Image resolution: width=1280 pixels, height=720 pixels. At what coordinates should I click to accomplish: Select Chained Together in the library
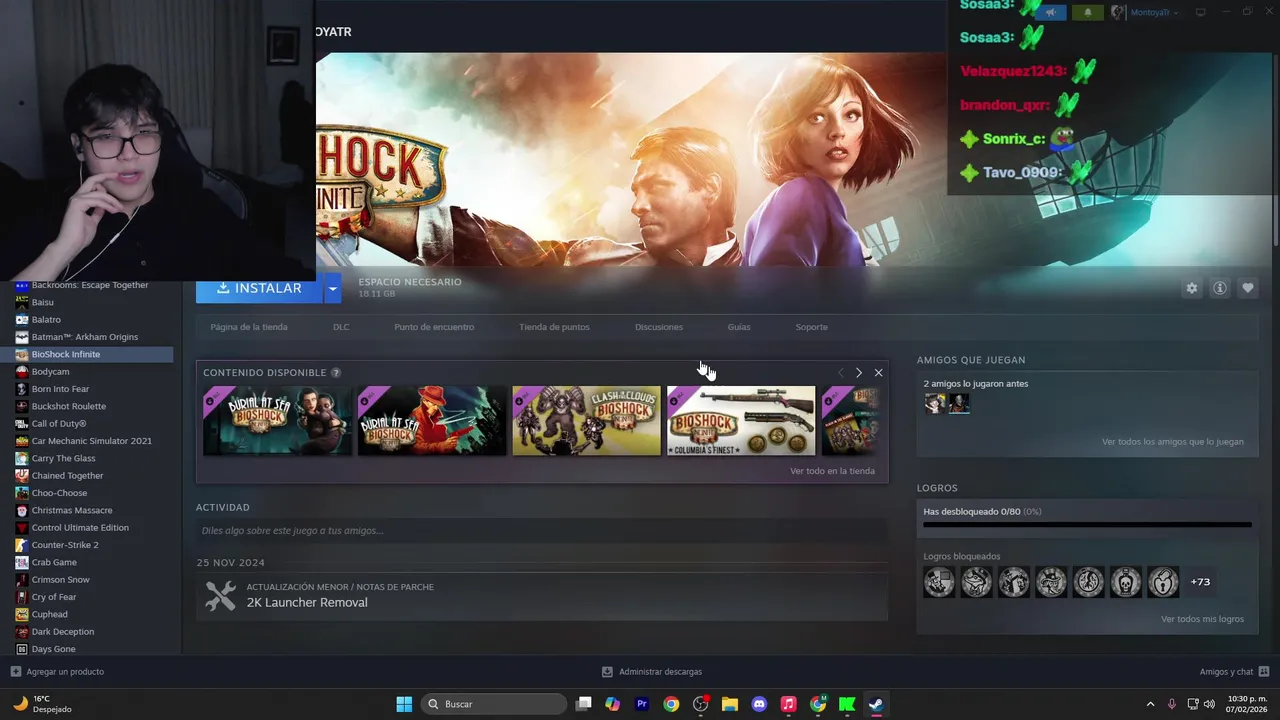[x=67, y=476]
